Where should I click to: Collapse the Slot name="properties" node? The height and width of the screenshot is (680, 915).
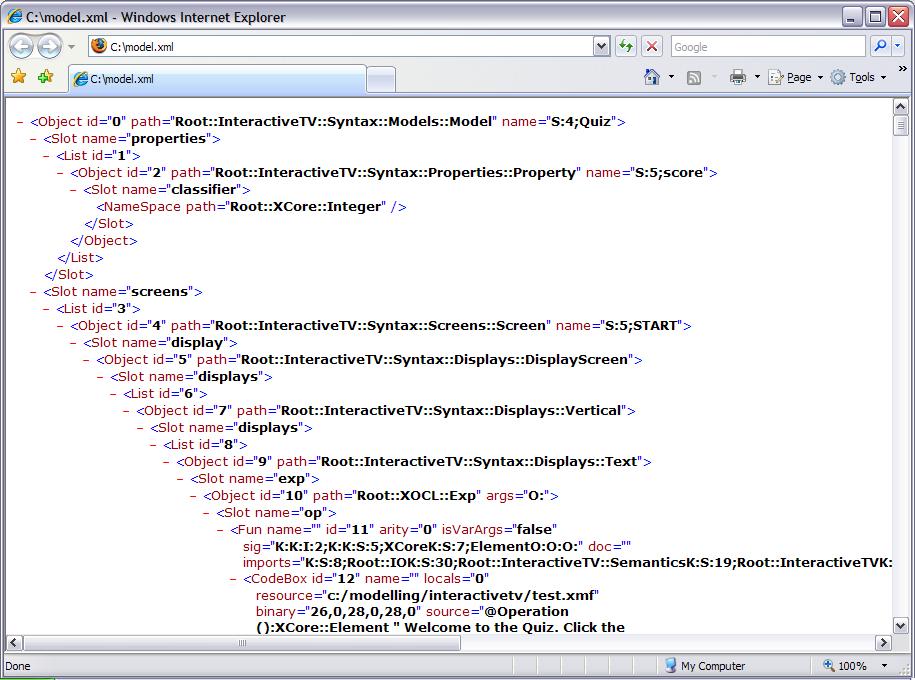click(34, 139)
